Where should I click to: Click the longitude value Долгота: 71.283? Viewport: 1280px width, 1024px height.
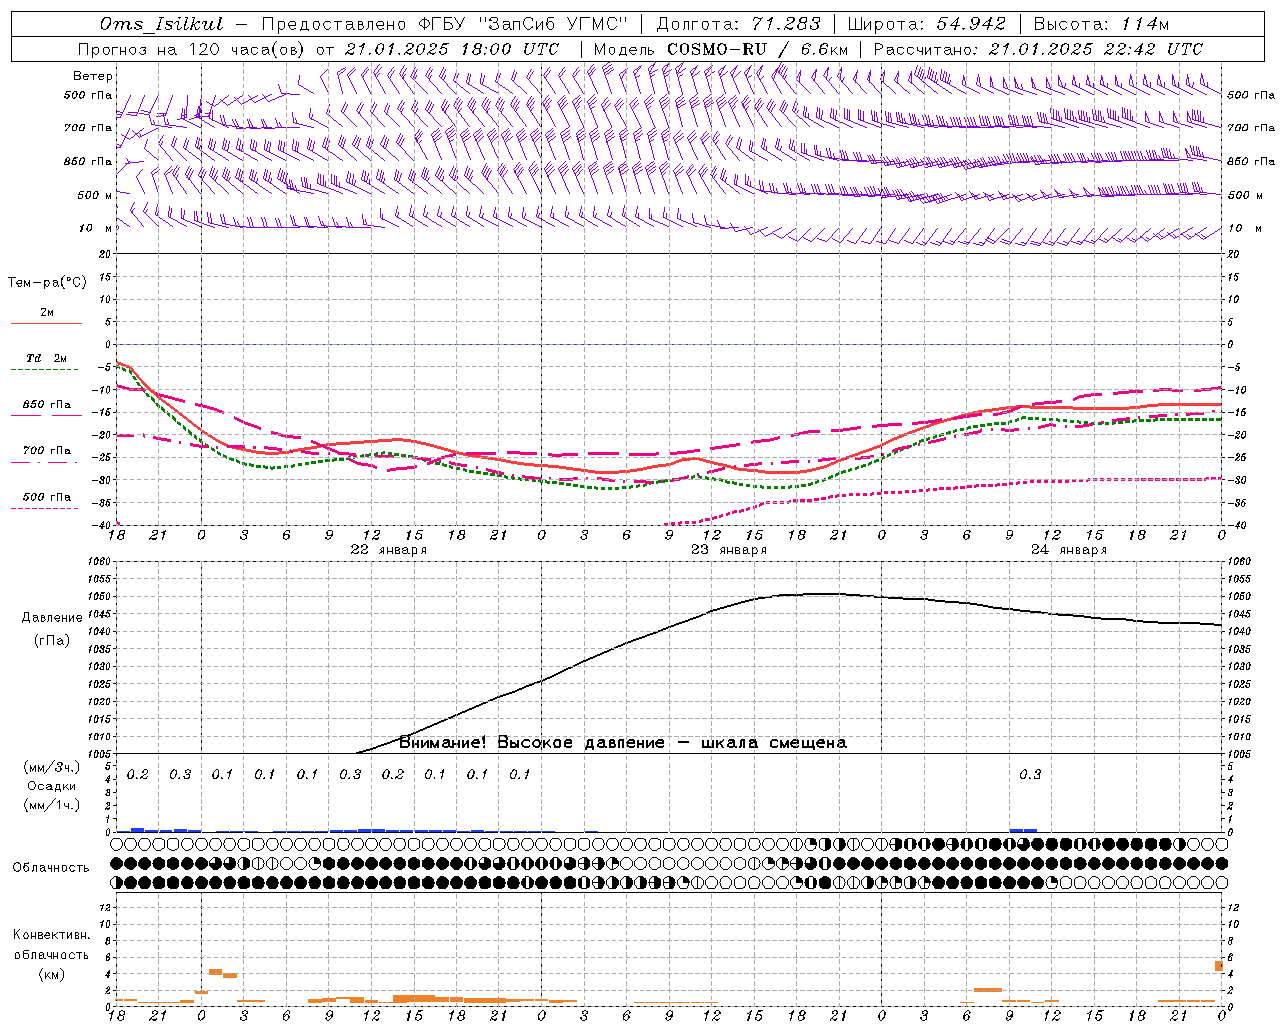click(738, 24)
